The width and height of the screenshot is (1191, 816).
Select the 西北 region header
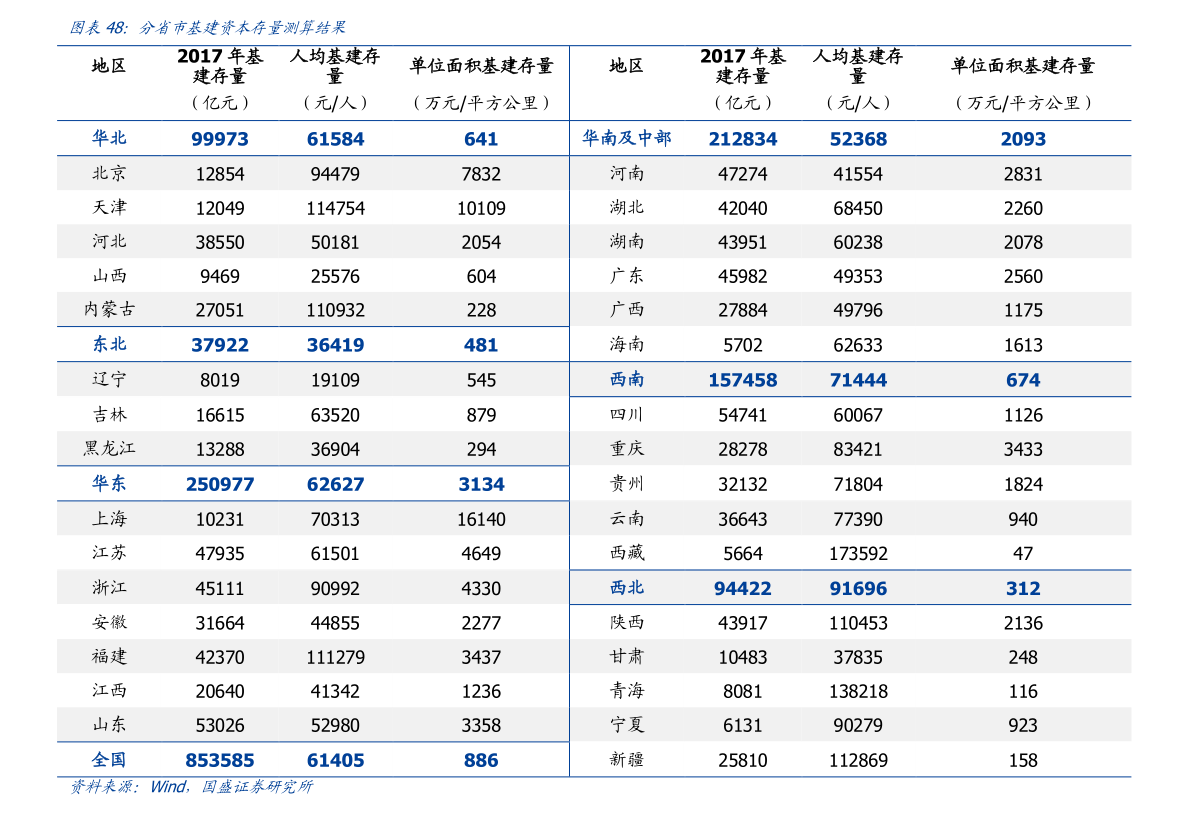pos(627,588)
